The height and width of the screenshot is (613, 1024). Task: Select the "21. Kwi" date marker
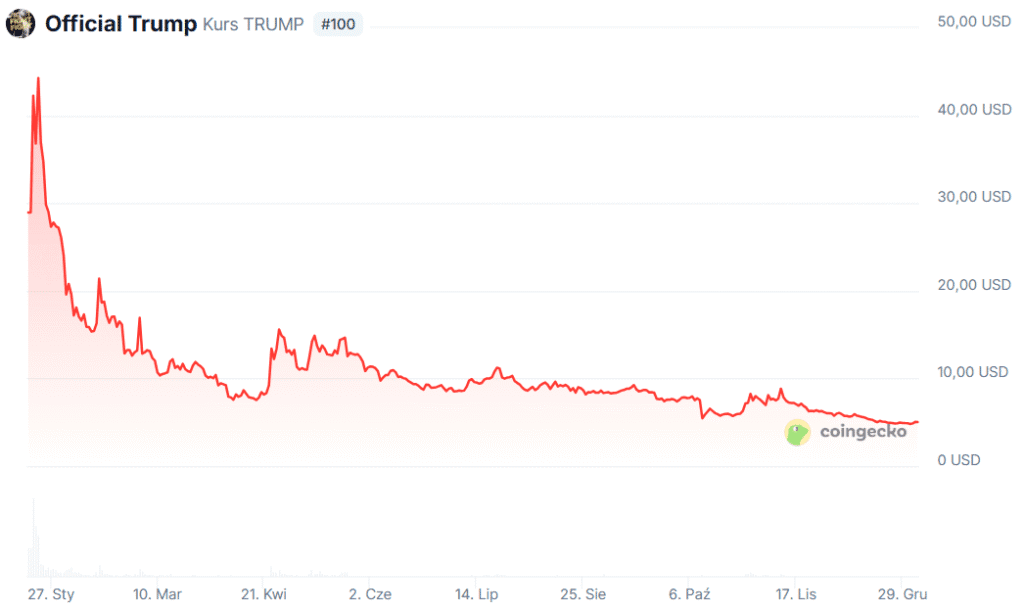[x=262, y=594]
